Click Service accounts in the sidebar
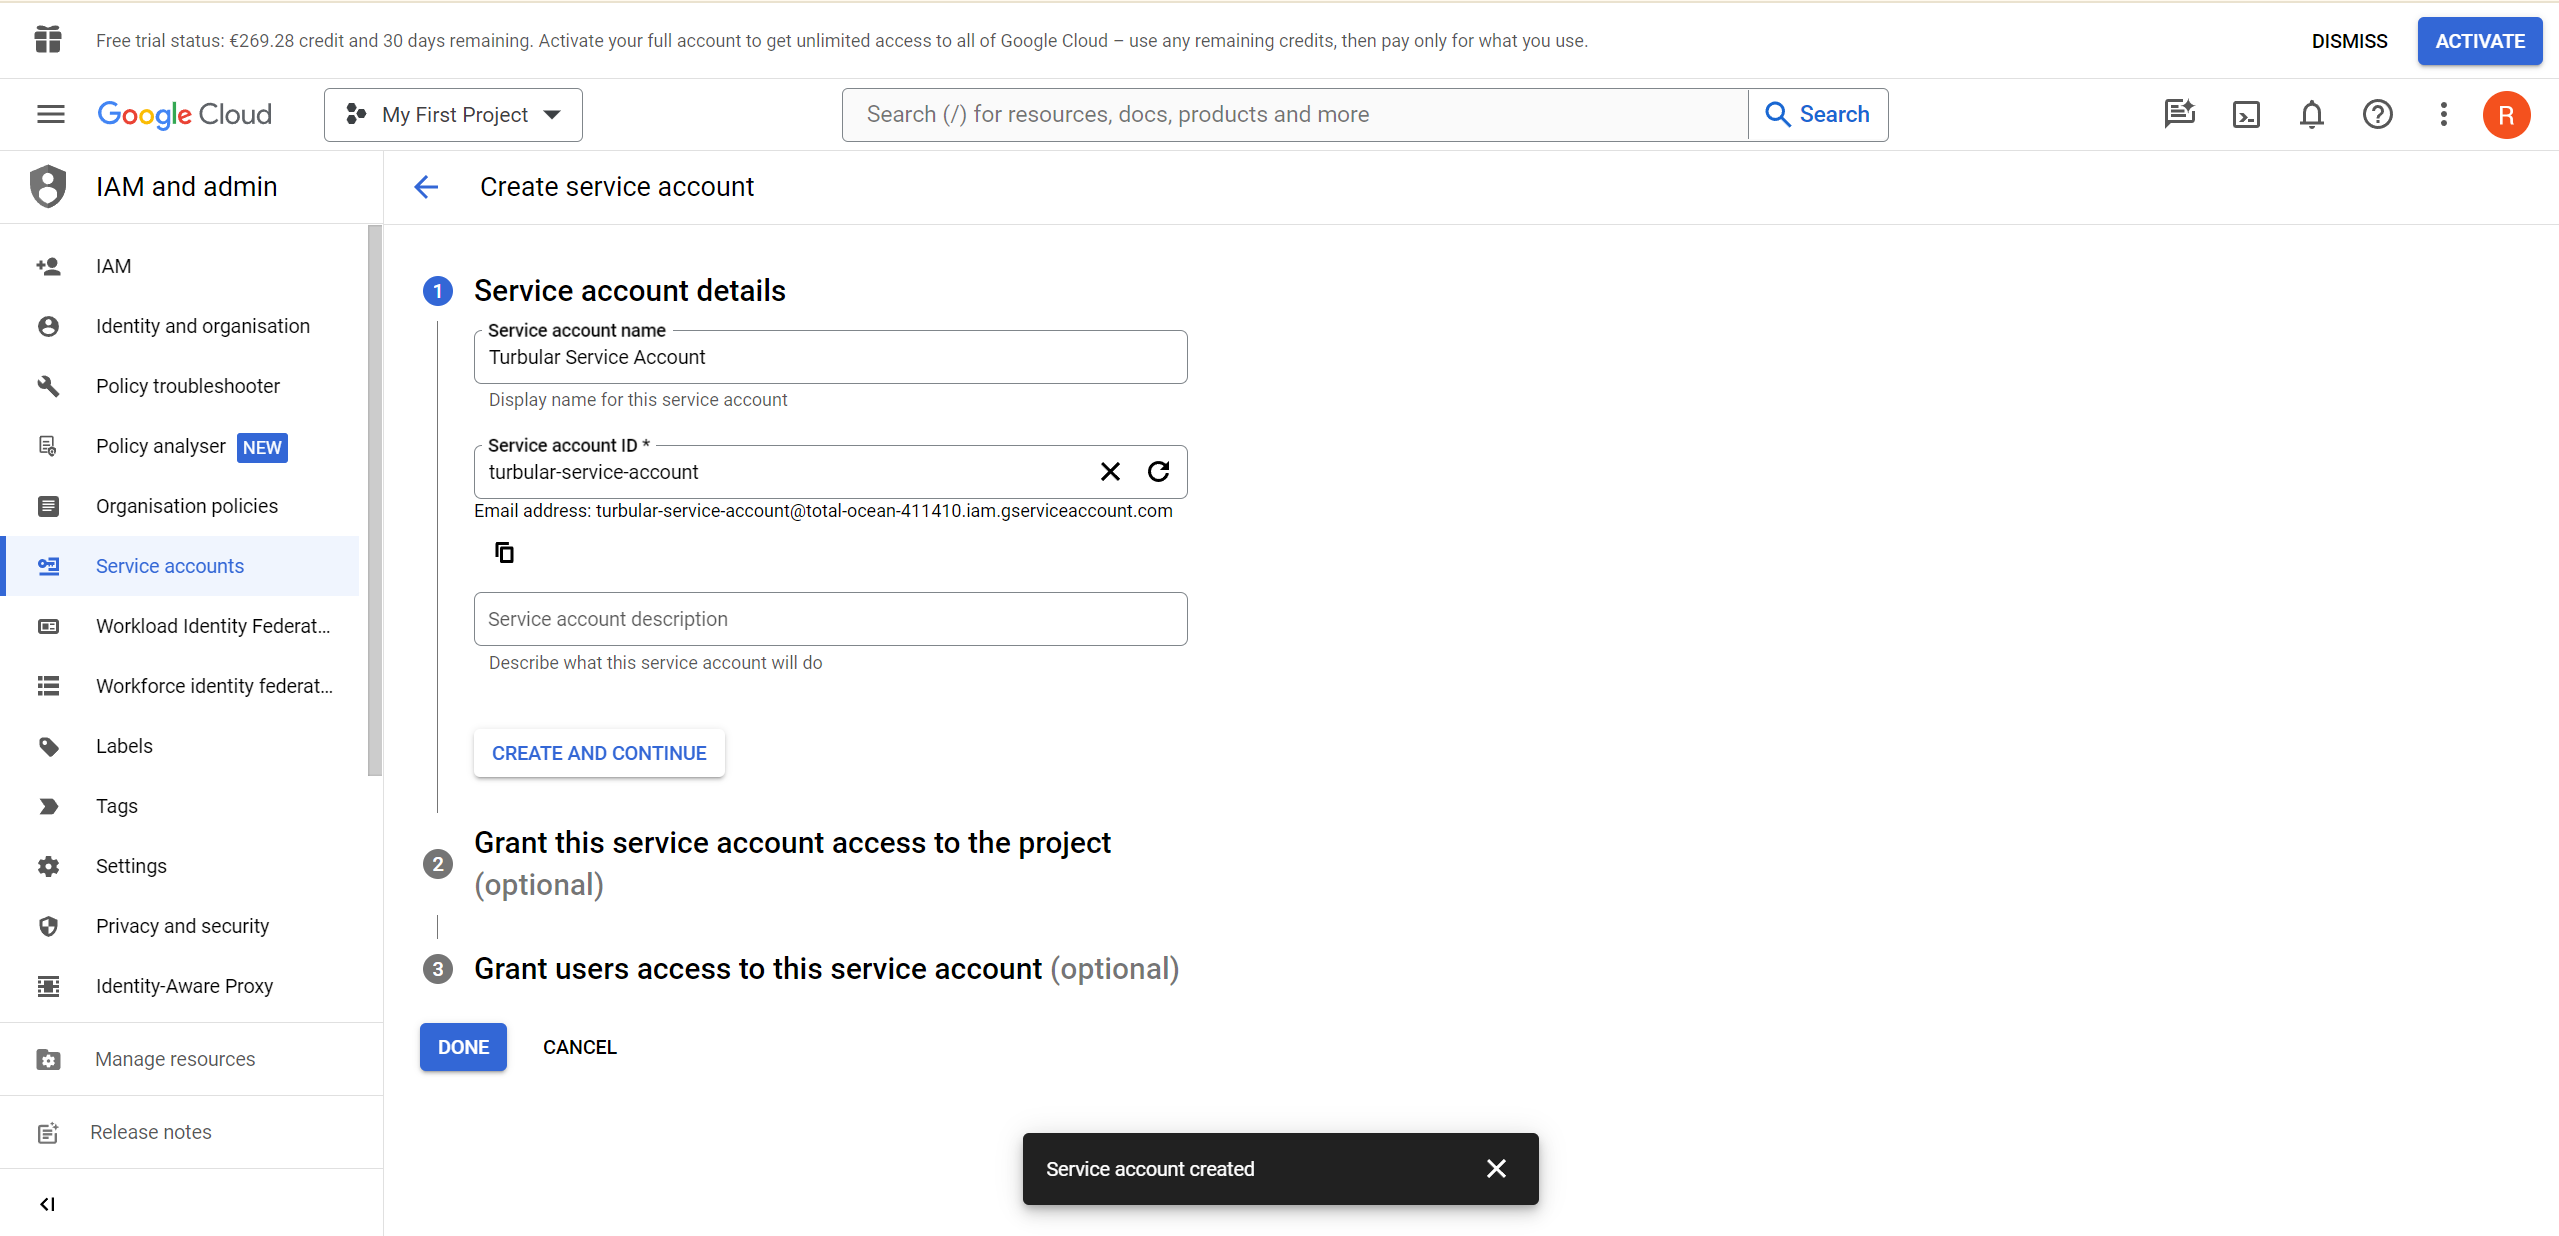The width and height of the screenshot is (2559, 1236). [170, 567]
